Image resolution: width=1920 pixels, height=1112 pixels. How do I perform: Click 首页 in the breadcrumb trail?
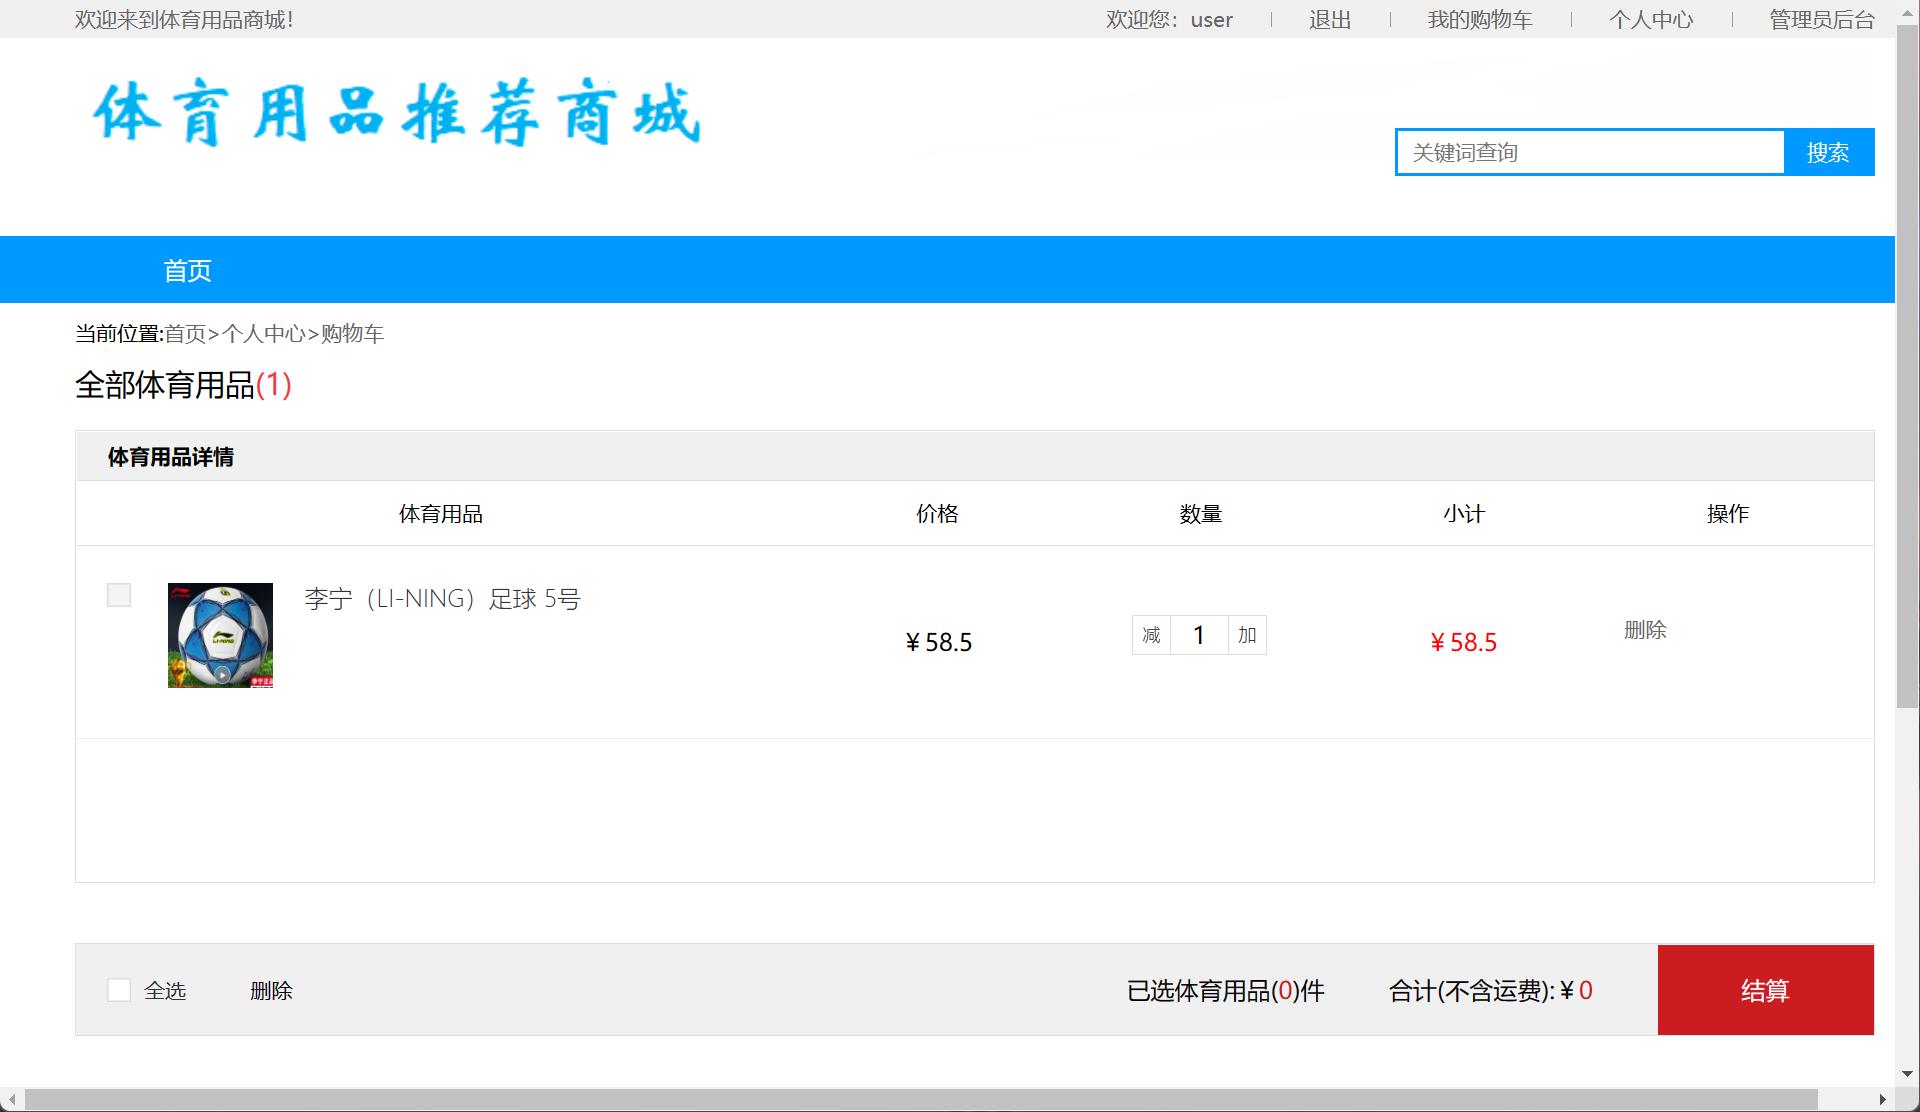(x=186, y=334)
